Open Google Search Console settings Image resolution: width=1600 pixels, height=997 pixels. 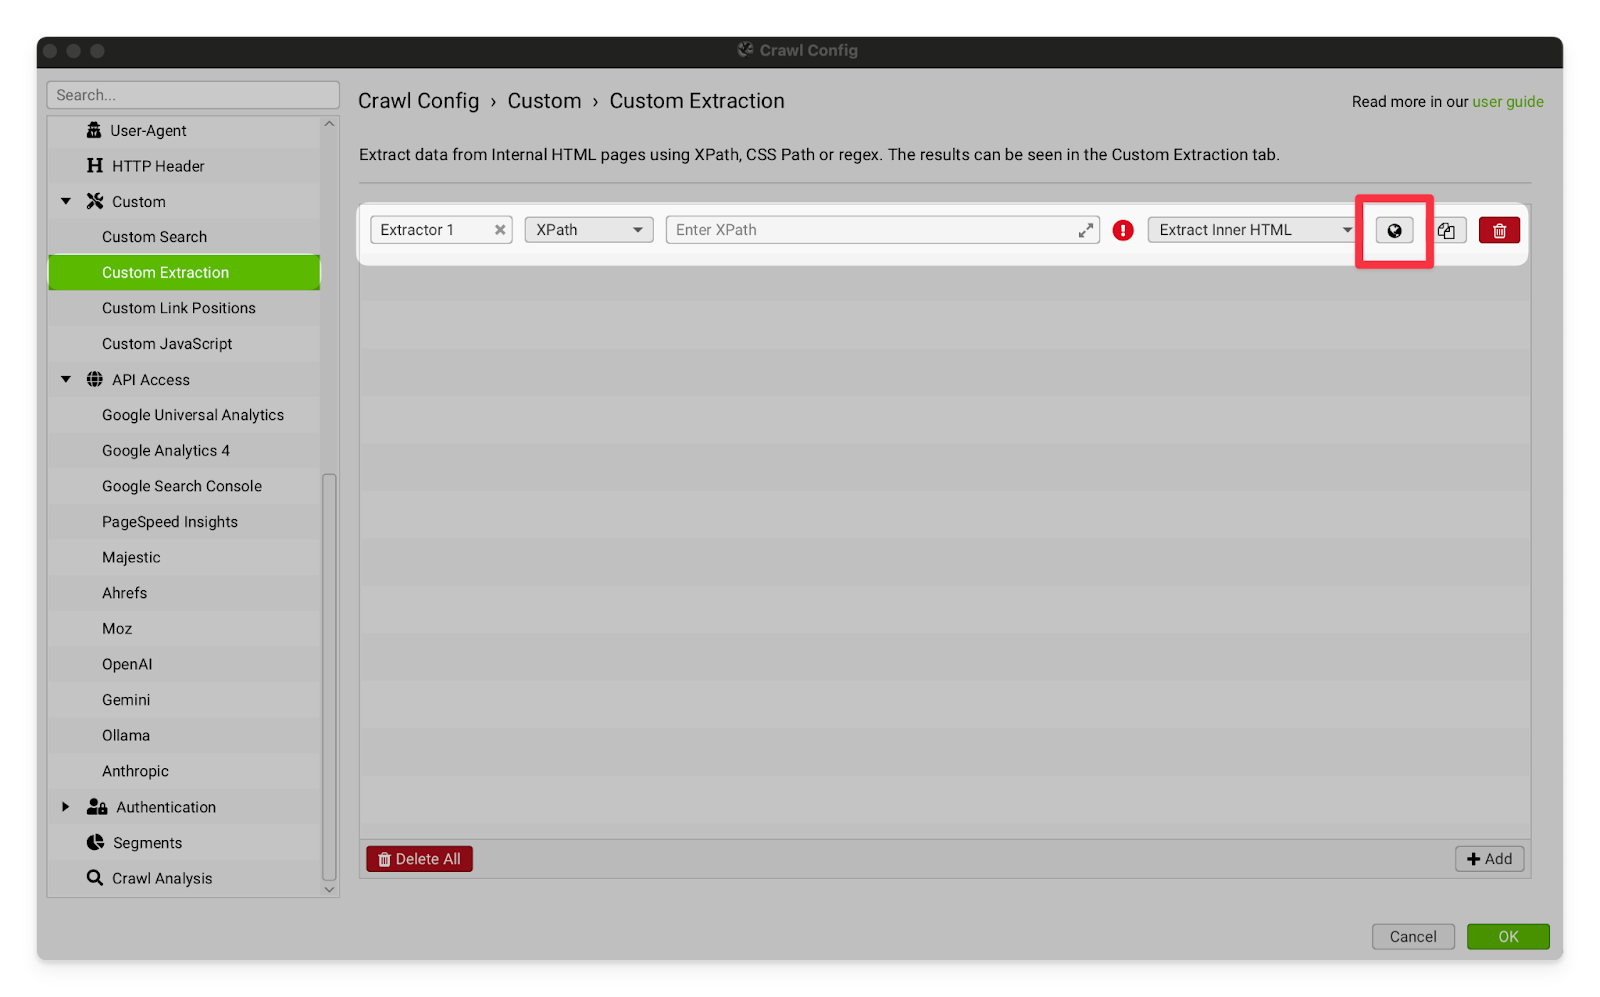point(181,486)
